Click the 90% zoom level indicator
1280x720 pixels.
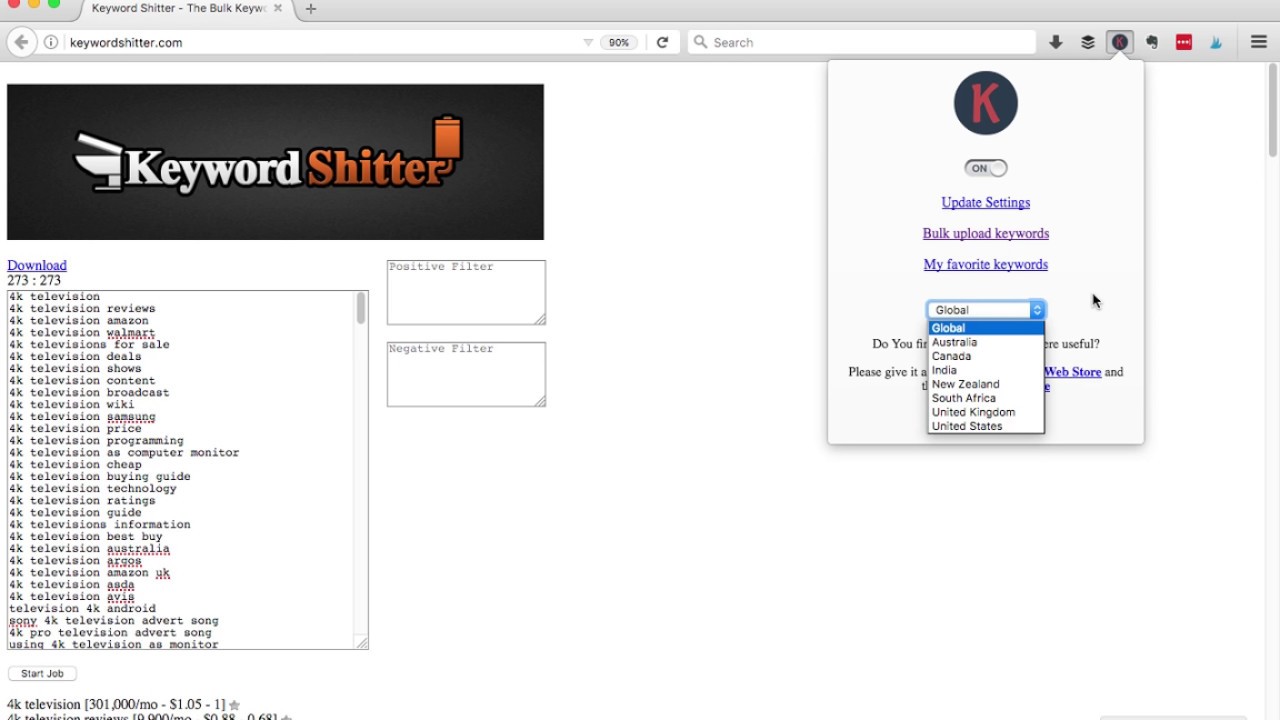(x=619, y=42)
